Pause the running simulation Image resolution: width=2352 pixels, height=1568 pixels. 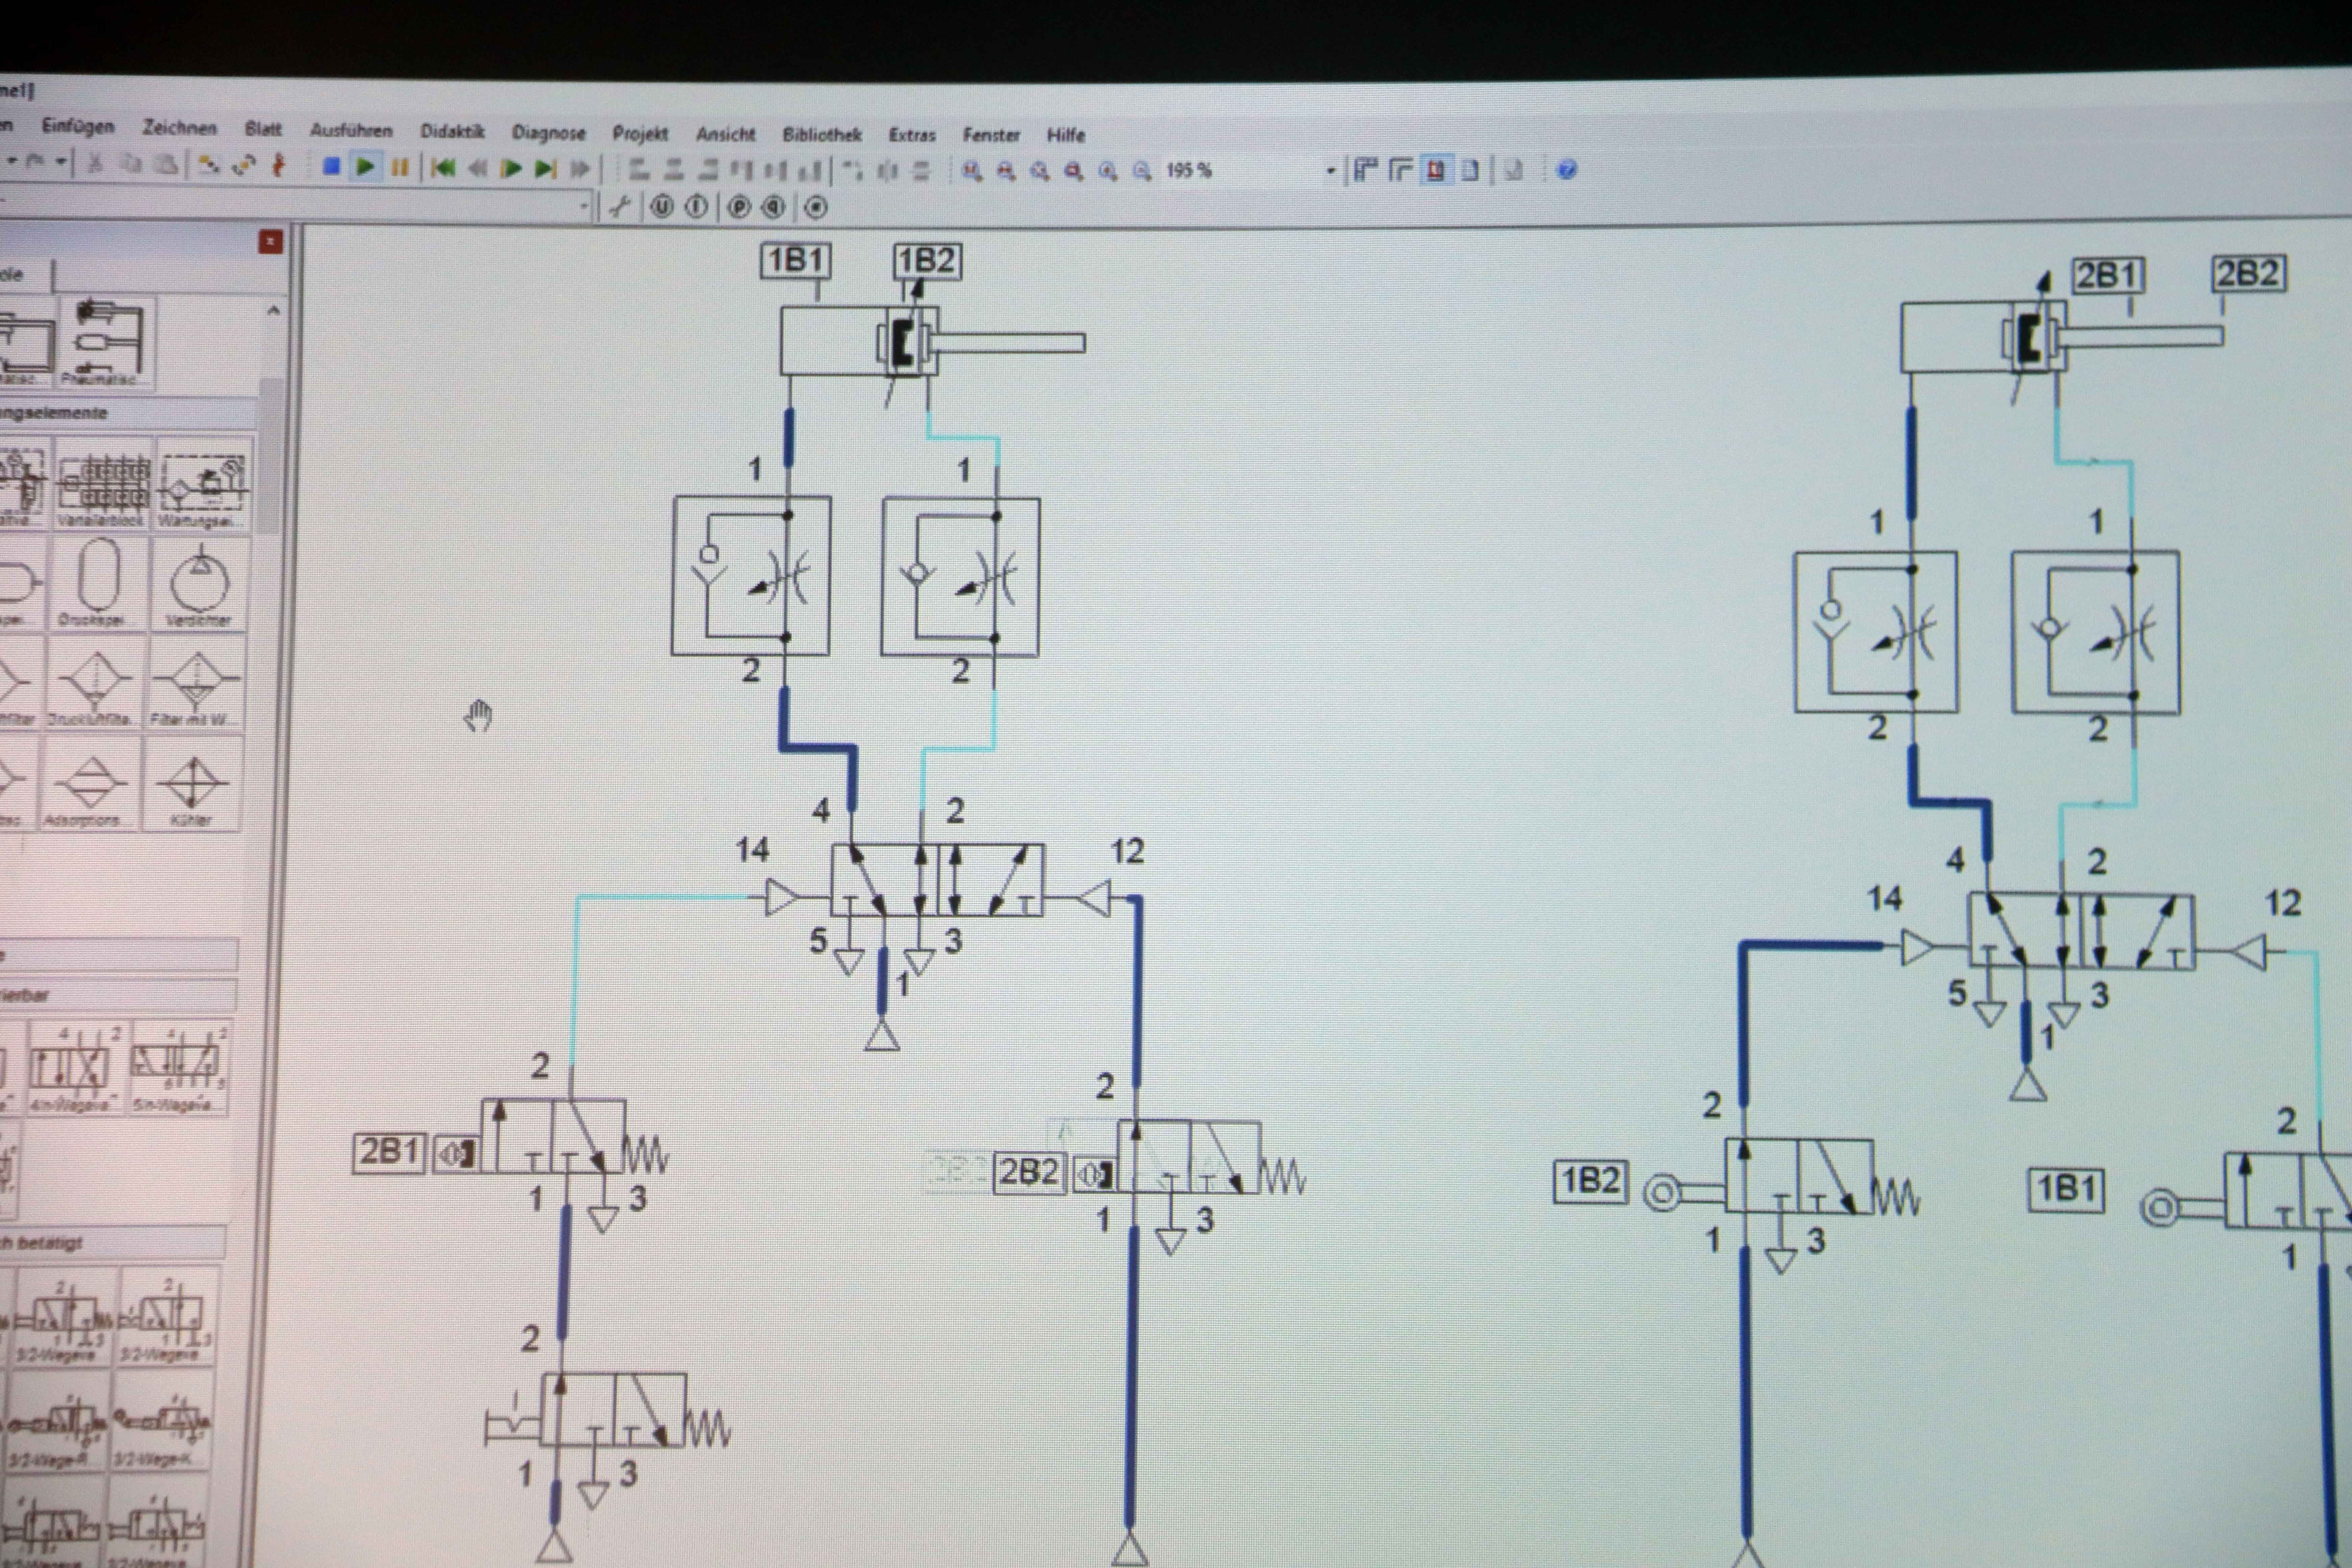click(x=400, y=167)
